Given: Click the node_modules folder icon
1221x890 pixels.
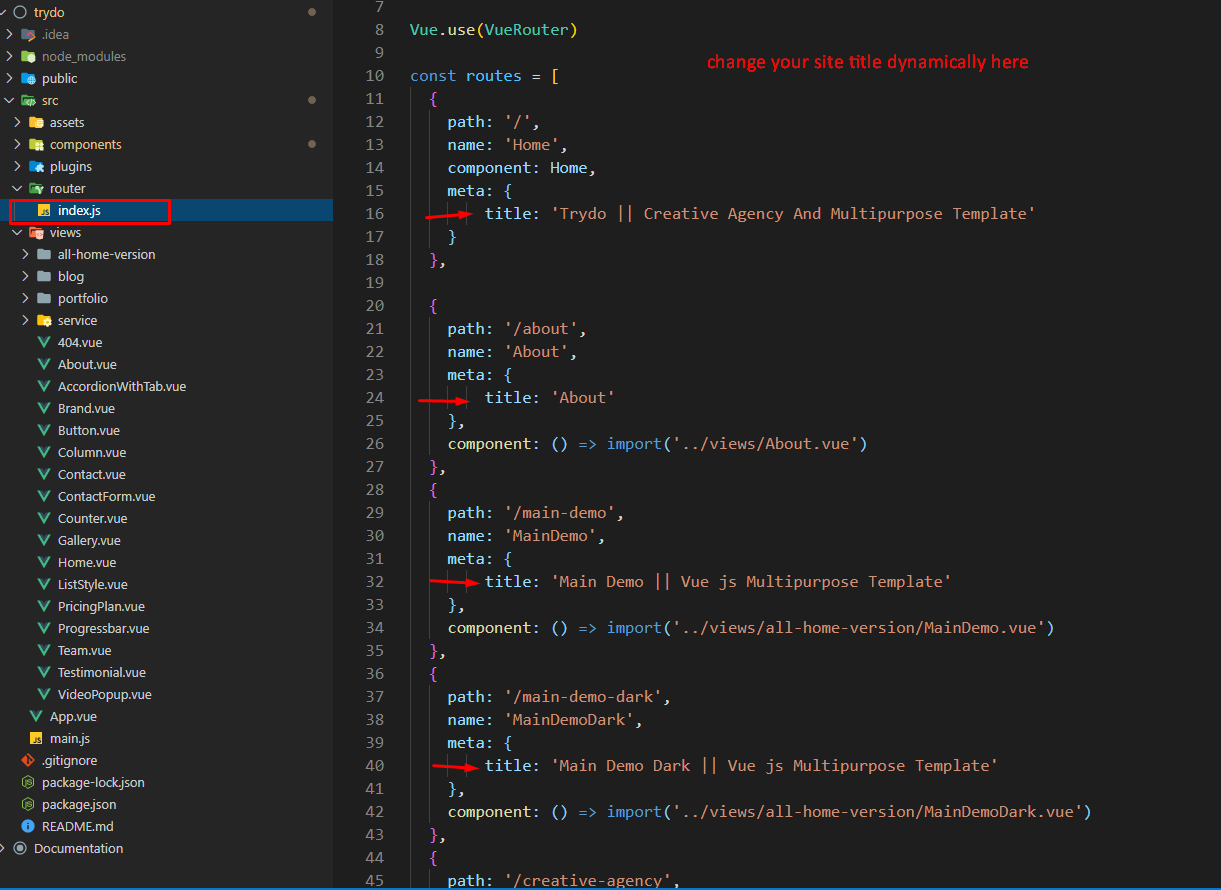Looking at the screenshot, I should (29, 56).
